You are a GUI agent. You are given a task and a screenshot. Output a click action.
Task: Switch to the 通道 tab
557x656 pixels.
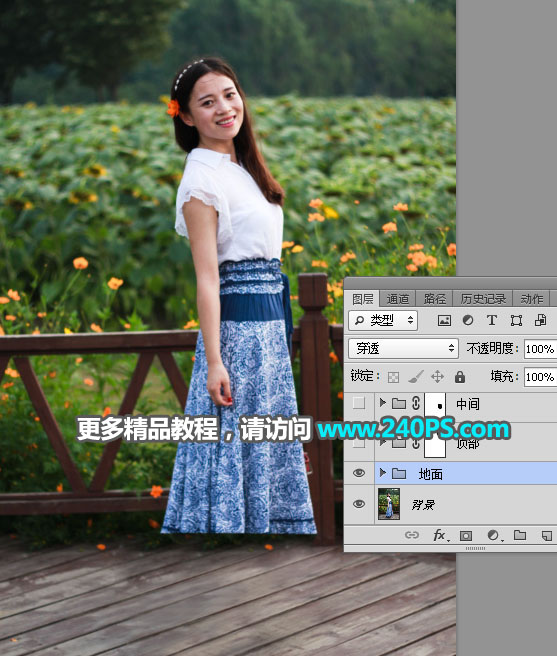point(397,299)
